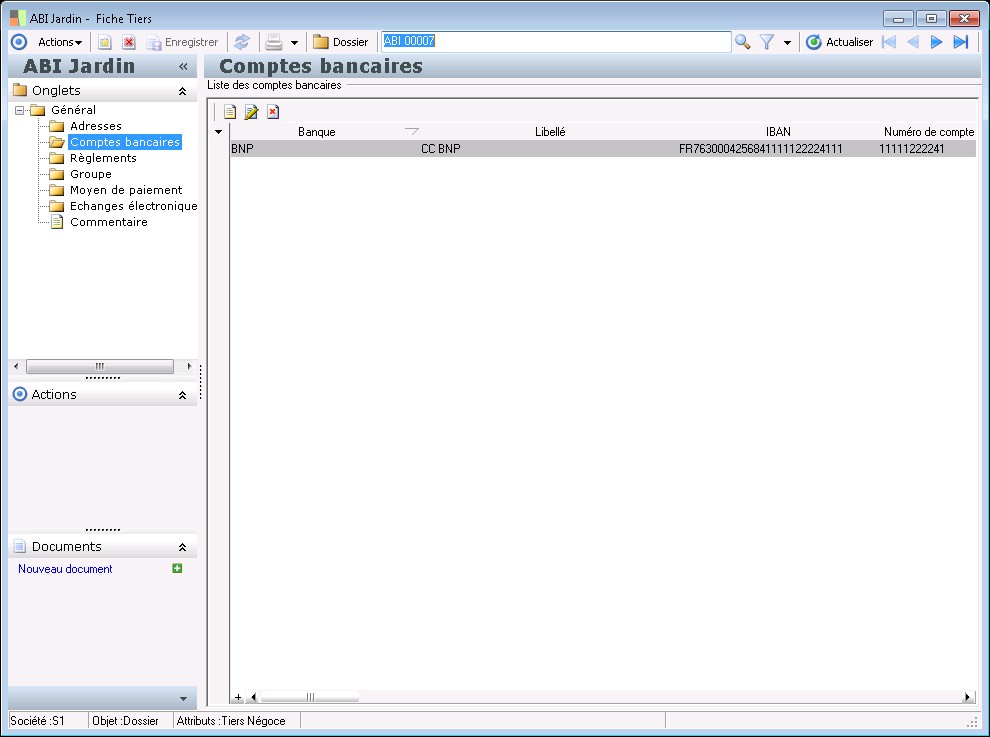Open the Groupe tab

click(x=90, y=174)
